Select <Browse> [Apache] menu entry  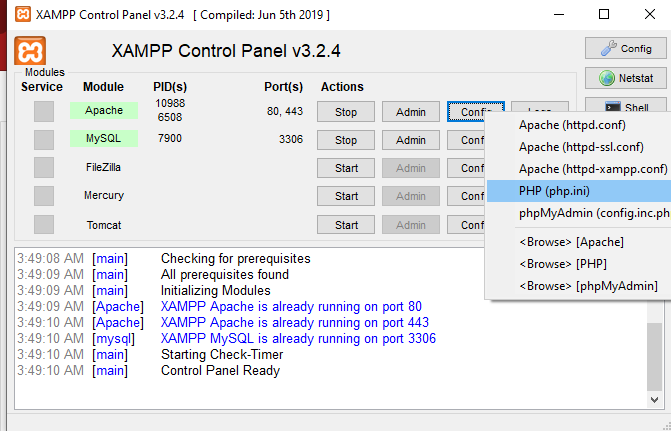point(579,242)
